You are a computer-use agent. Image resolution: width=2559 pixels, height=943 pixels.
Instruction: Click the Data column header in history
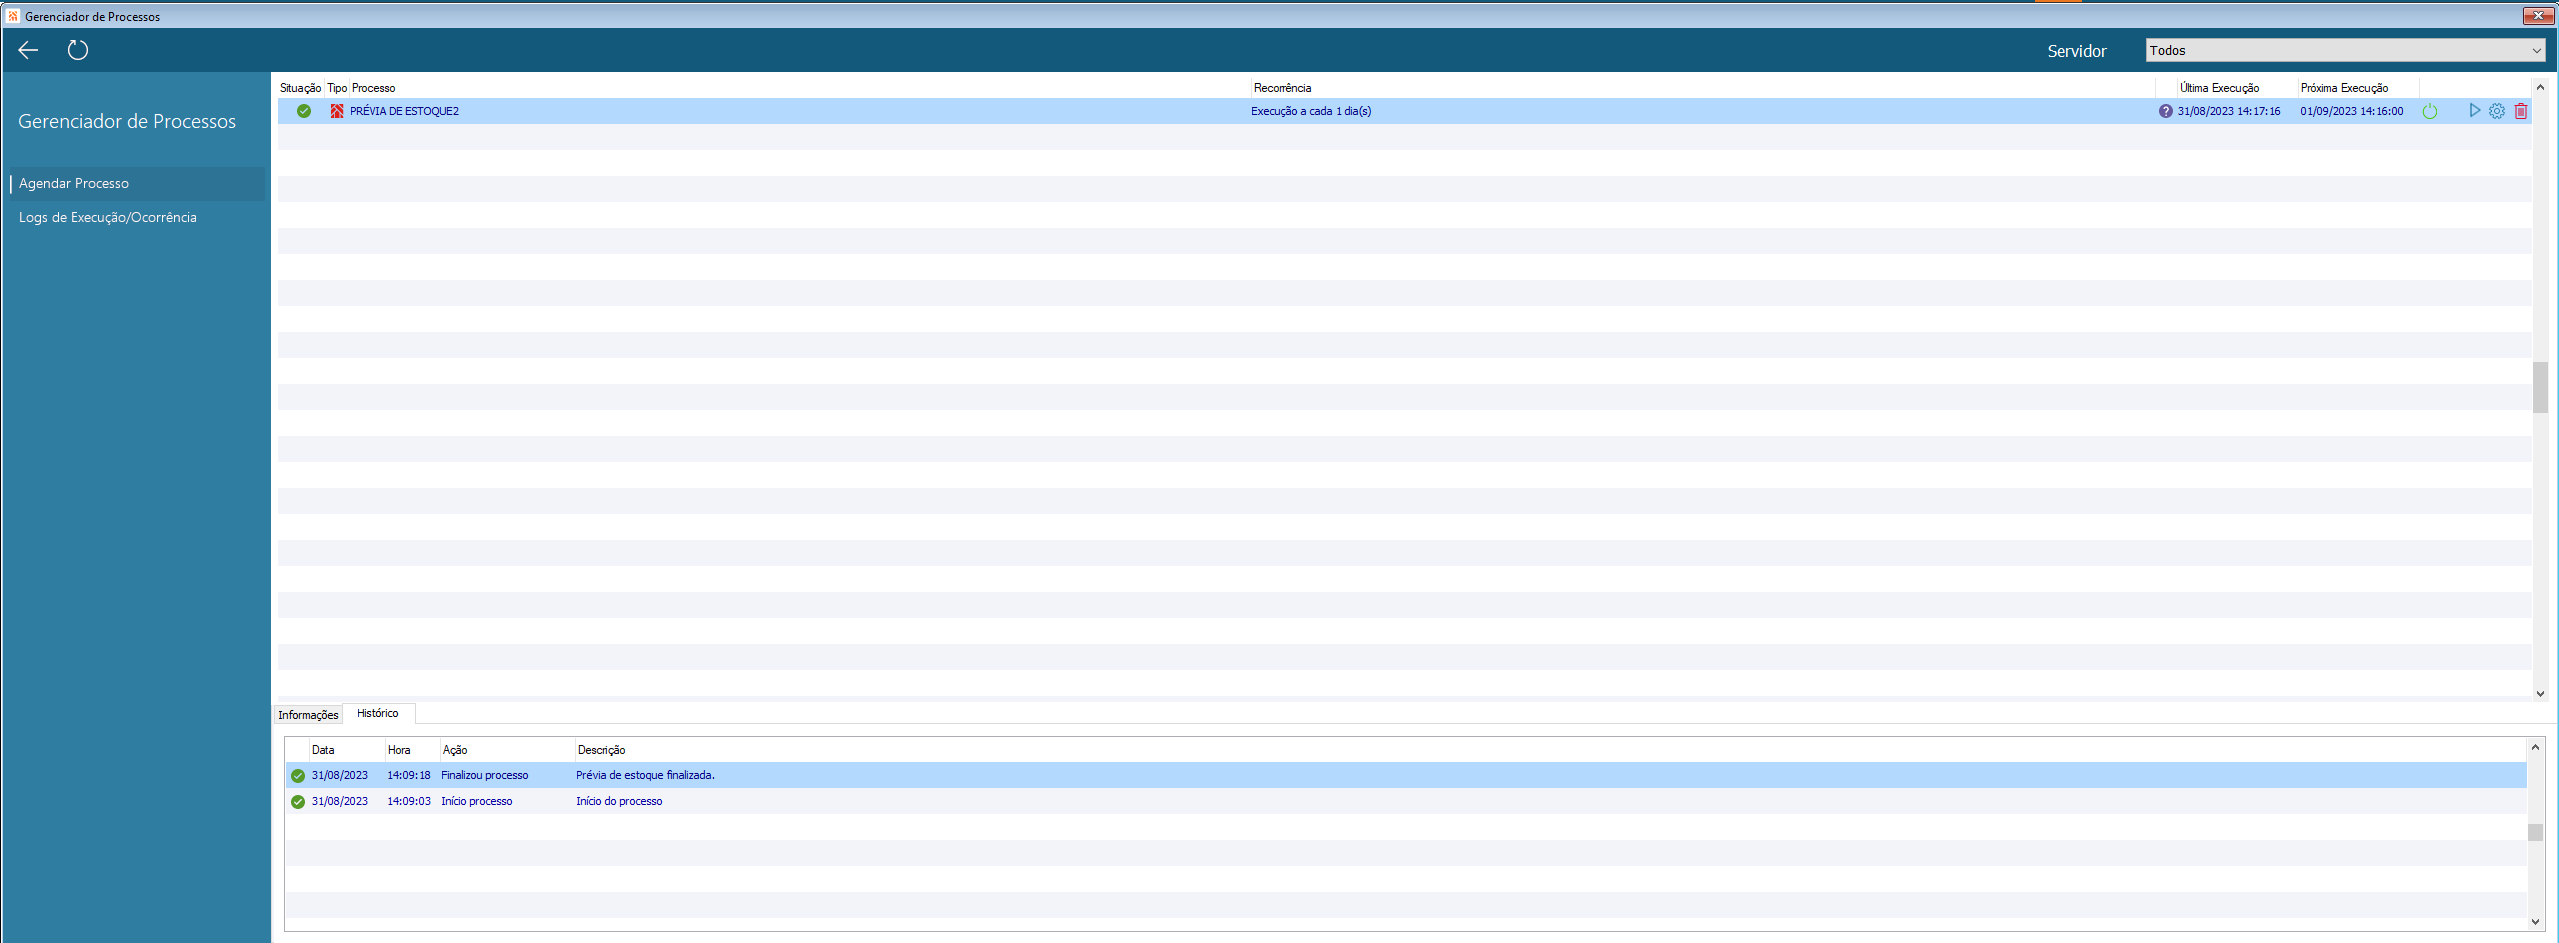pos(323,750)
